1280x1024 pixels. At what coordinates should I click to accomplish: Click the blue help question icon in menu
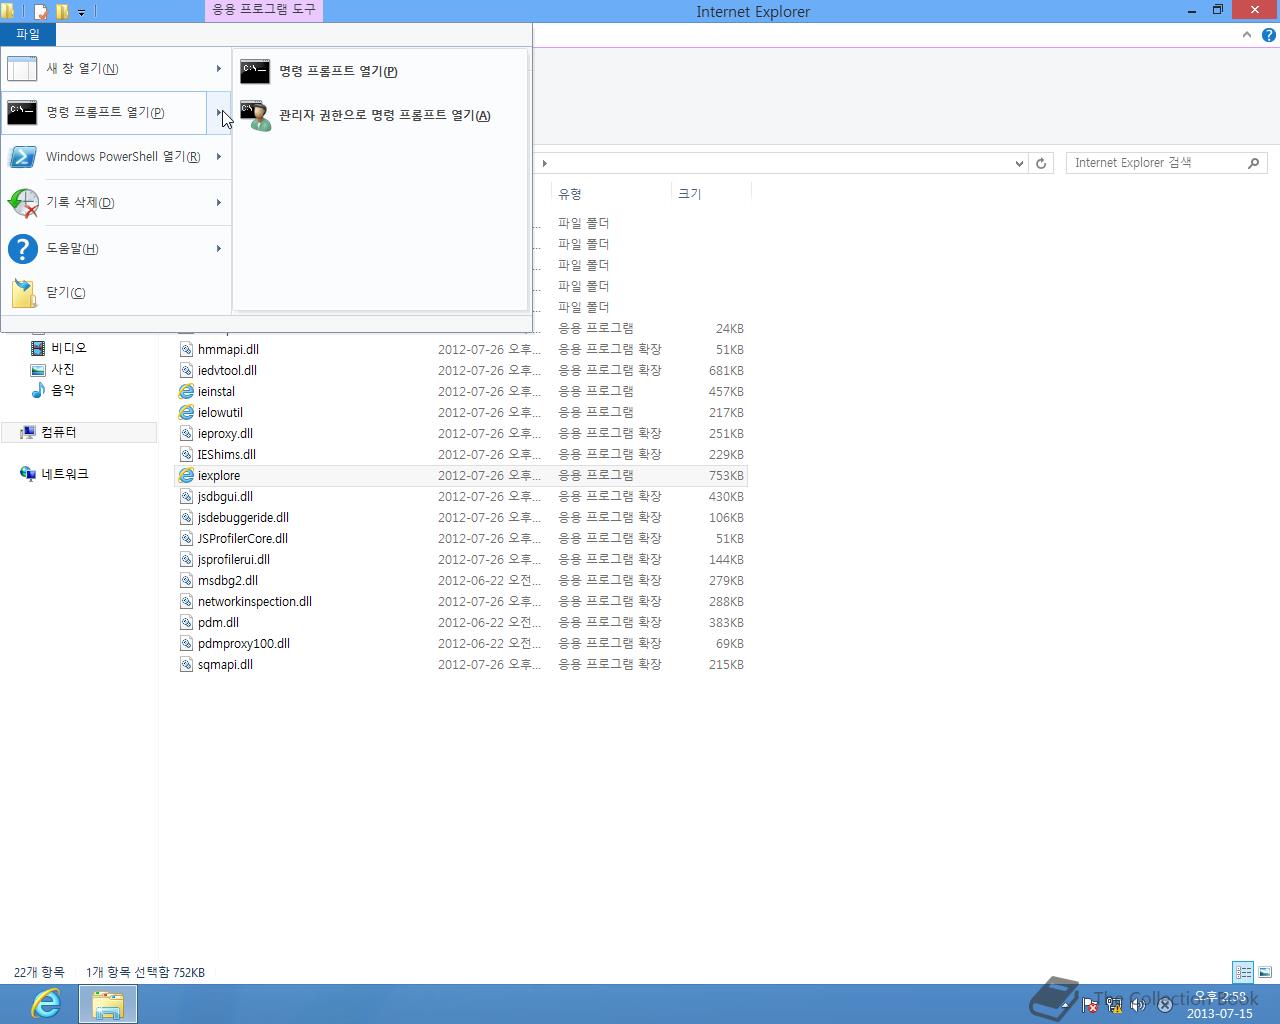22,249
